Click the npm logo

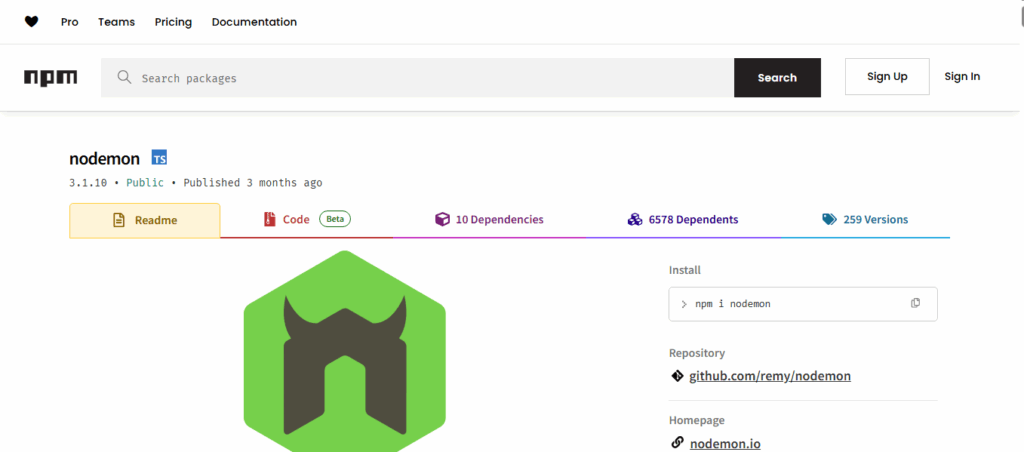tap(51, 78)
